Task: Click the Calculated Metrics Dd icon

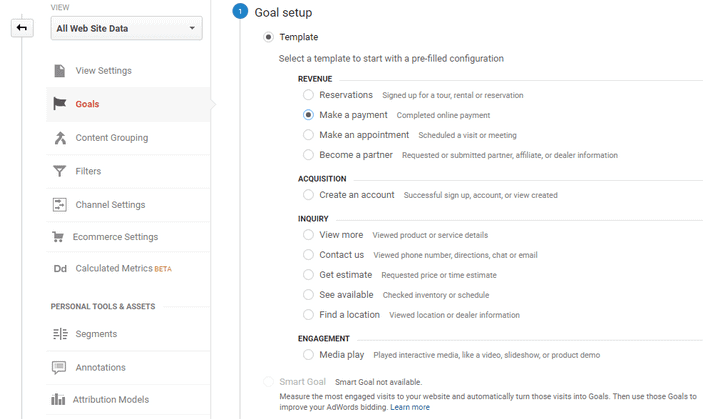Action: pyautogui.click(x=59, y=269)
